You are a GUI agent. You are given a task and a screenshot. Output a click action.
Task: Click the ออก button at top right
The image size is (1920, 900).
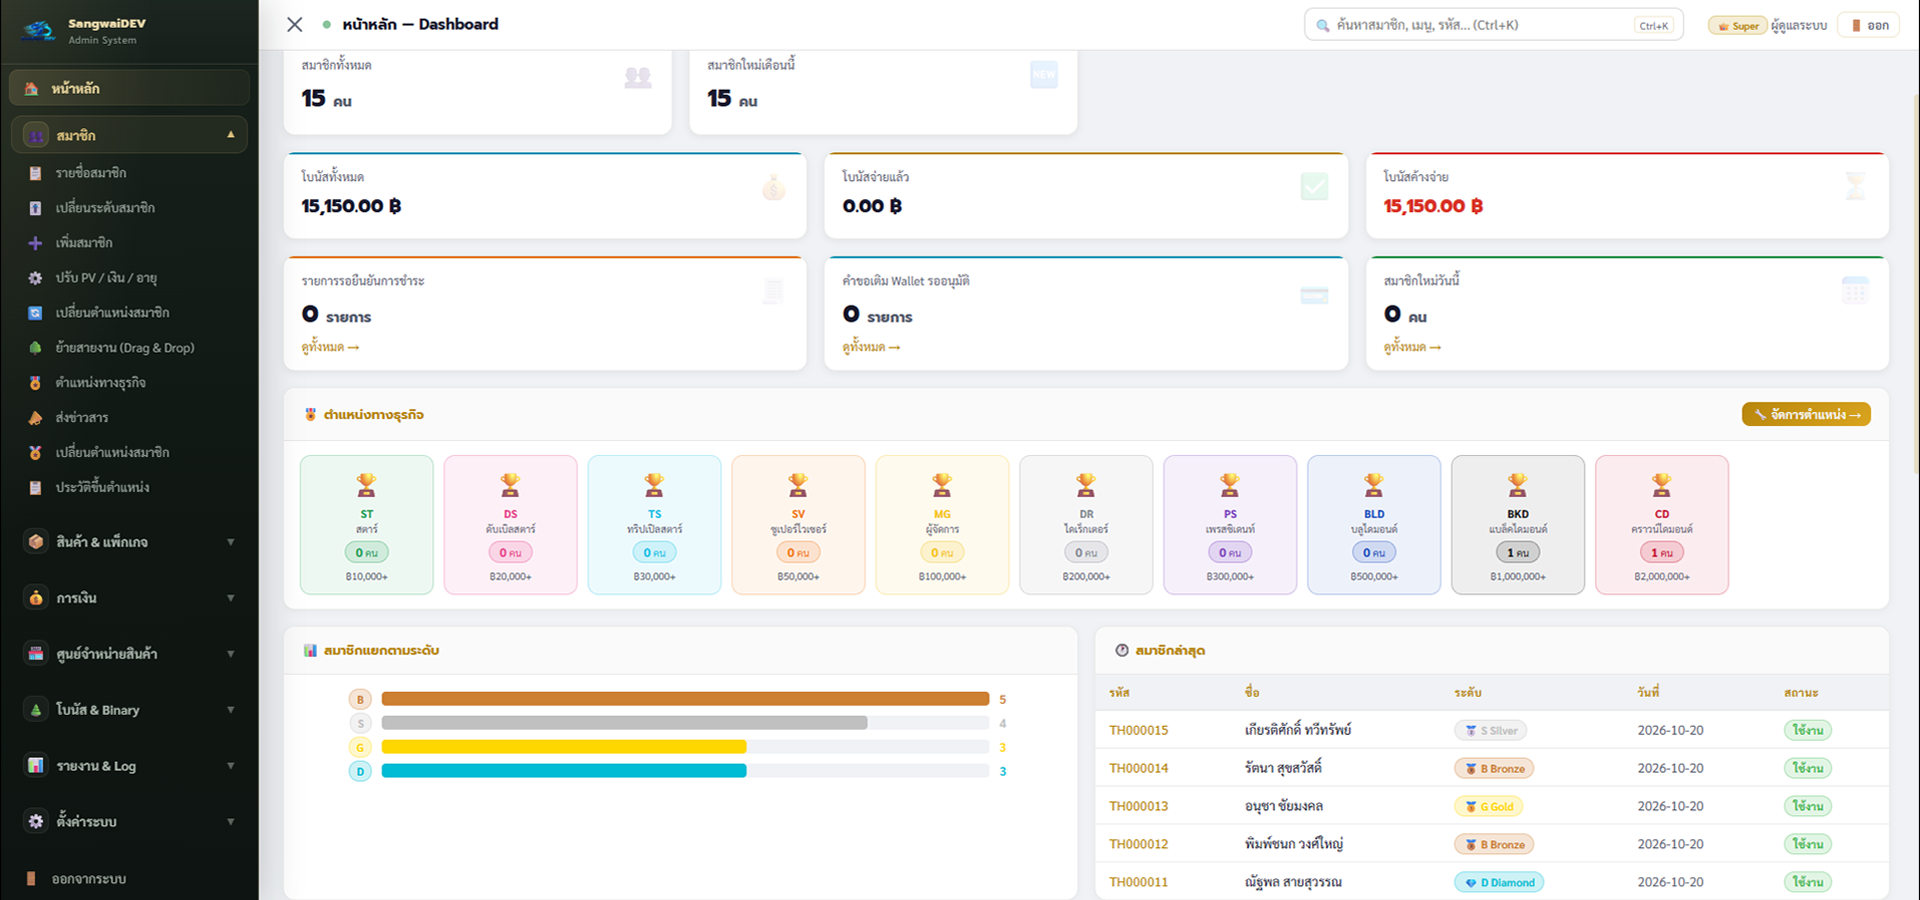tap(1869, 25)
